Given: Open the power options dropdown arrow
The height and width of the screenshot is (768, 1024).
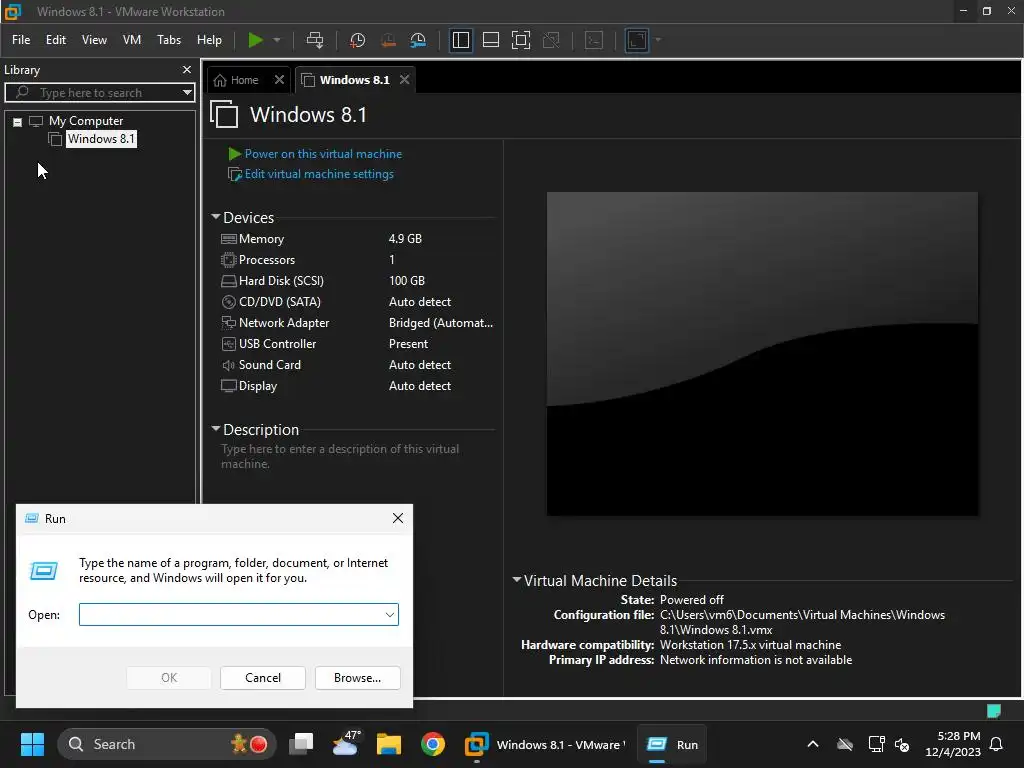Looking at the screenshot, I should 277,40.
